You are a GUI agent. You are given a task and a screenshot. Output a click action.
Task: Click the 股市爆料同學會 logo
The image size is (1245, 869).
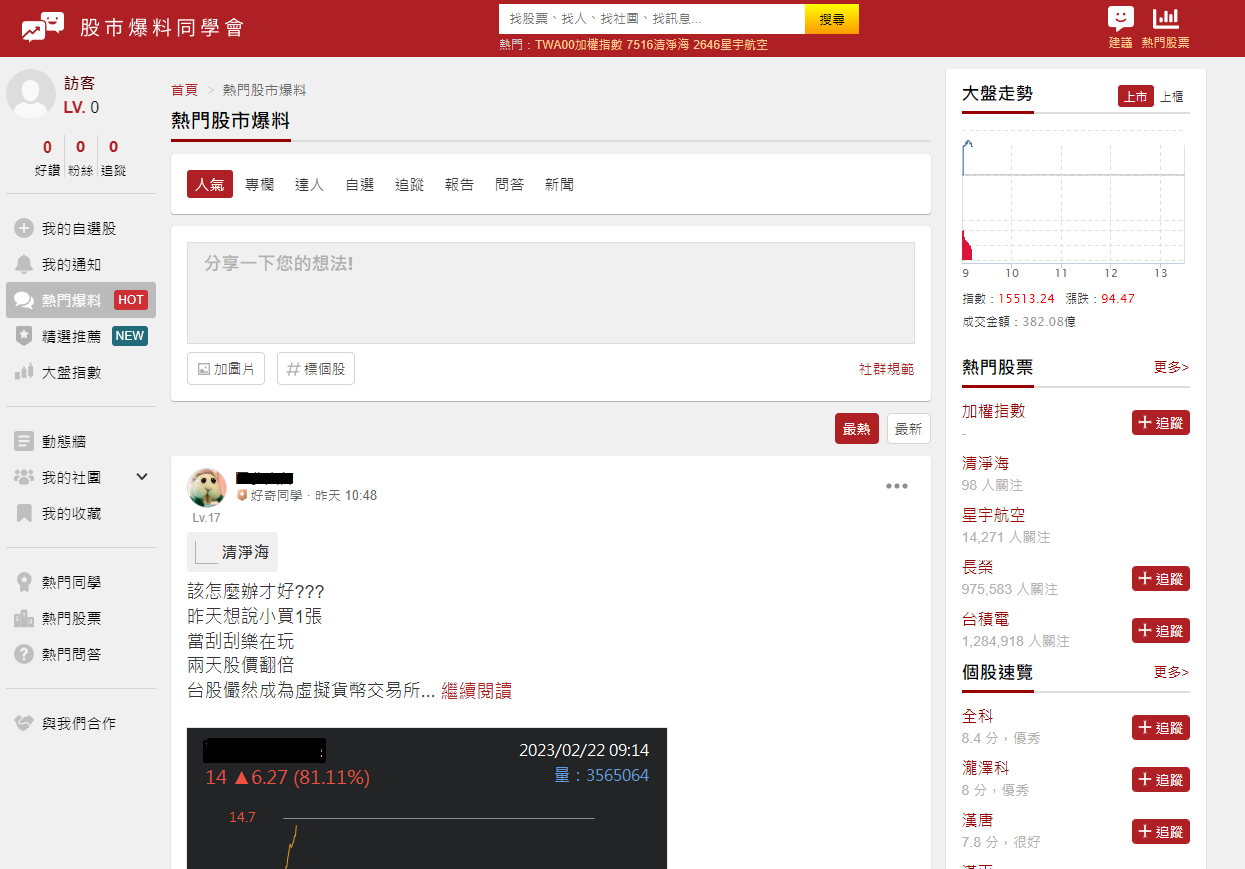(x=128, y=27)
